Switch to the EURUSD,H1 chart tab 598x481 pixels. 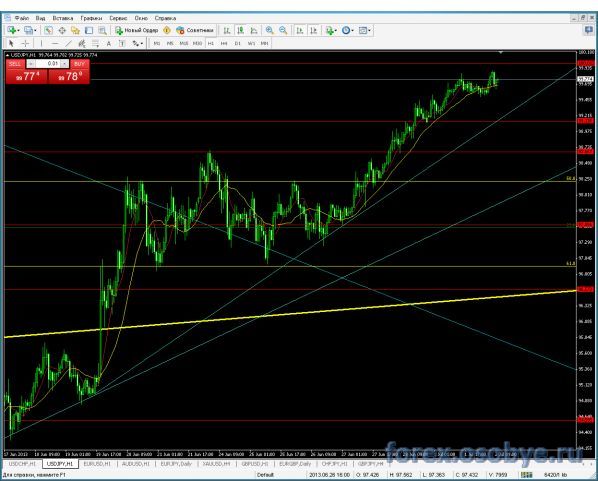(97, 464)
